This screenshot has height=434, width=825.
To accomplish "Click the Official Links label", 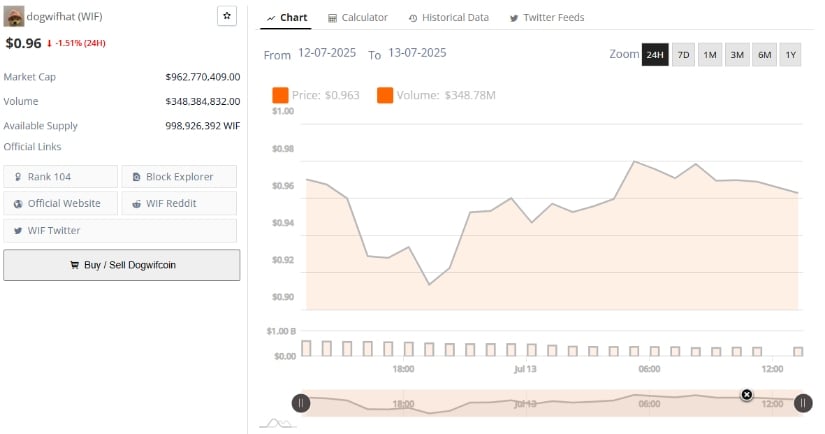I will (x=32, y=147).
